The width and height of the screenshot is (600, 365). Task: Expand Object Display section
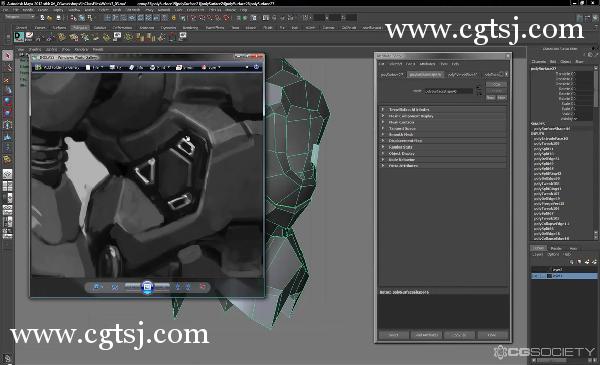pos(443,153)
